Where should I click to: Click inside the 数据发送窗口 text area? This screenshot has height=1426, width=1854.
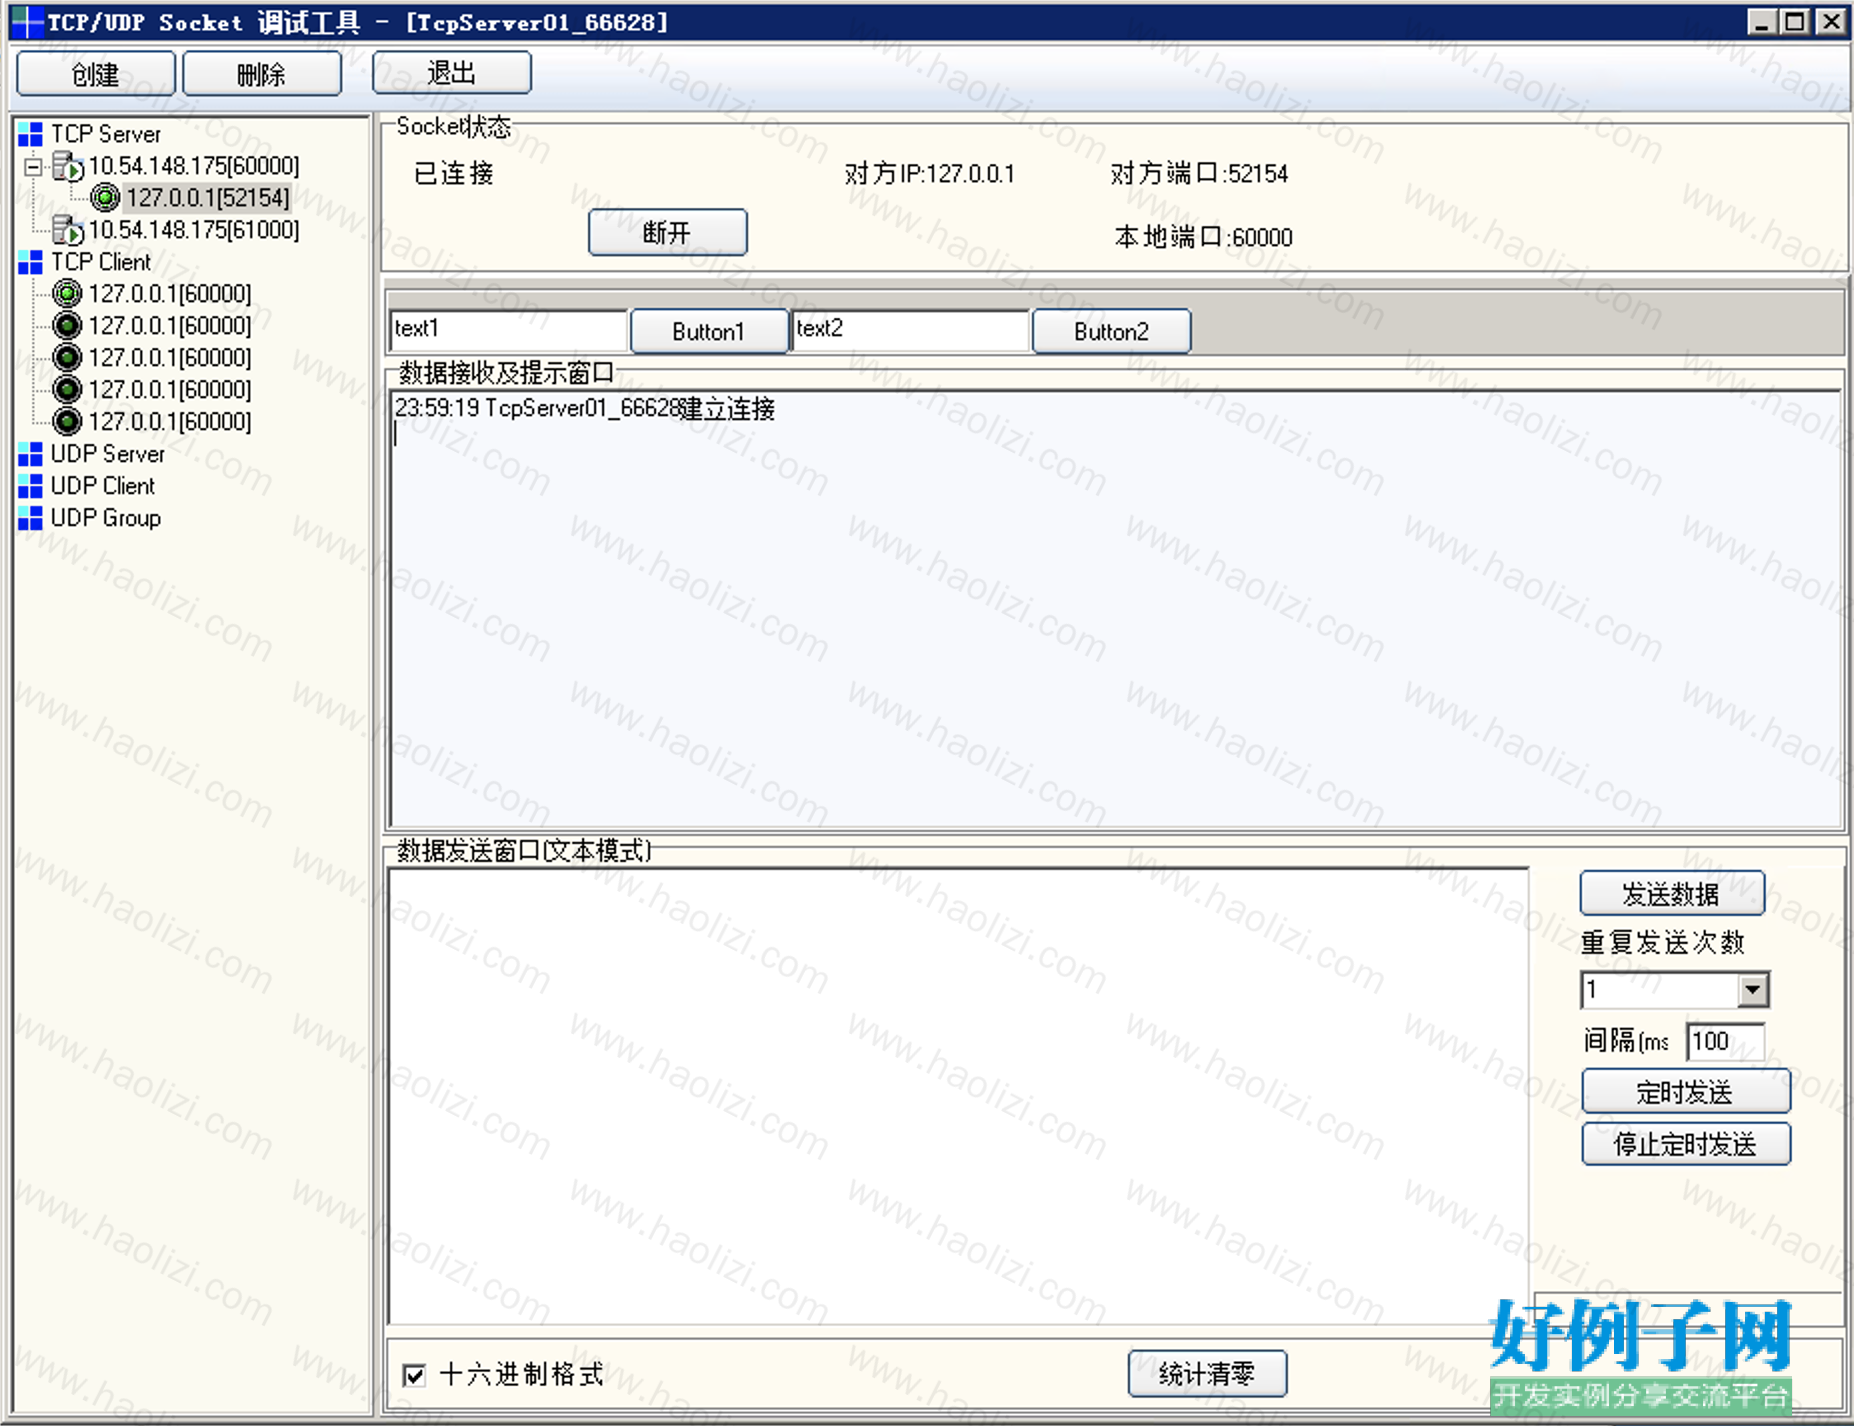[x=958, y=1096]
